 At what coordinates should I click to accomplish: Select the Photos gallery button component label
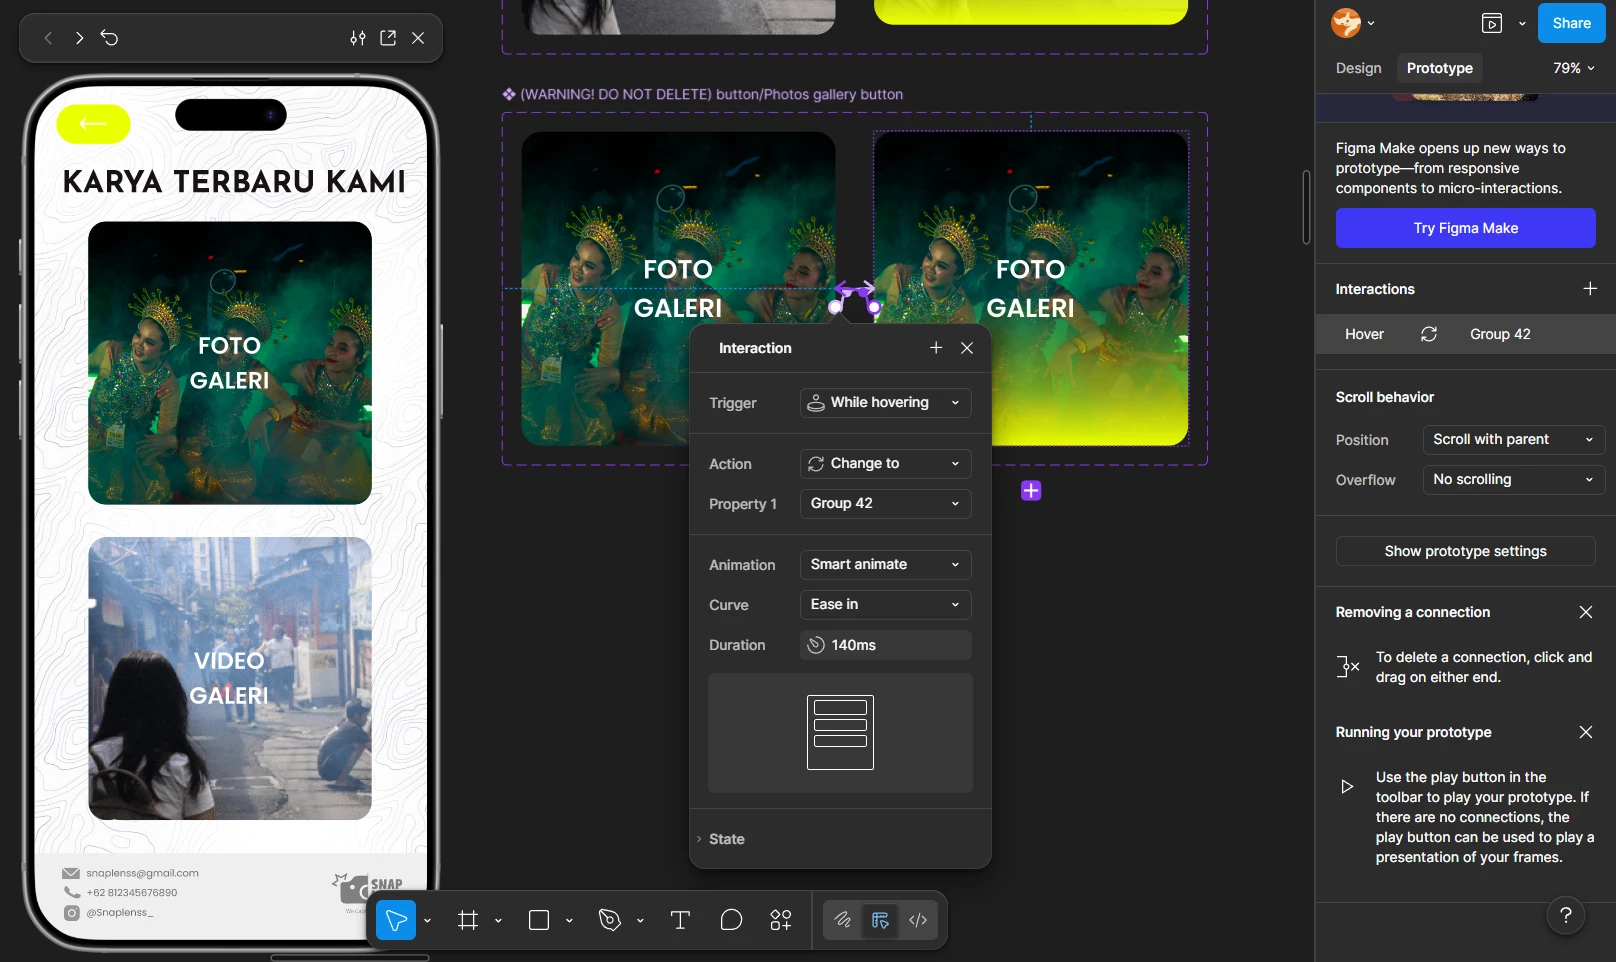coord(711,94)
